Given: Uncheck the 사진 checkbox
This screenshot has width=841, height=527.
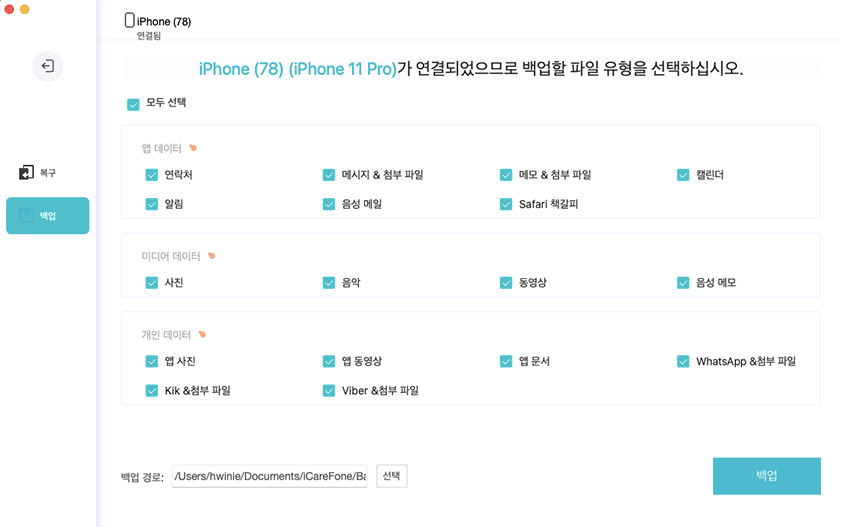Looking at the screenshot, I should click(152, 283).
